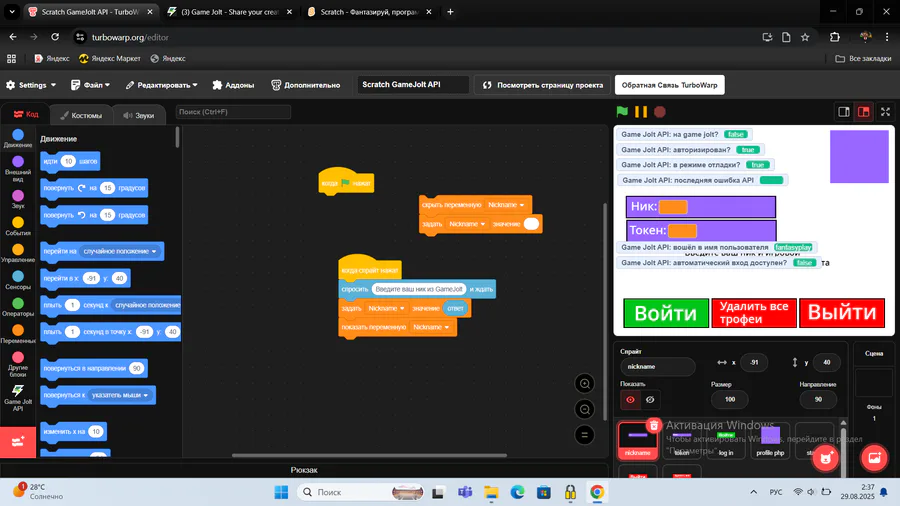This screenshot has height=506, width=900.
Task: Show sprite using eye icon
Action: [630, 400]
